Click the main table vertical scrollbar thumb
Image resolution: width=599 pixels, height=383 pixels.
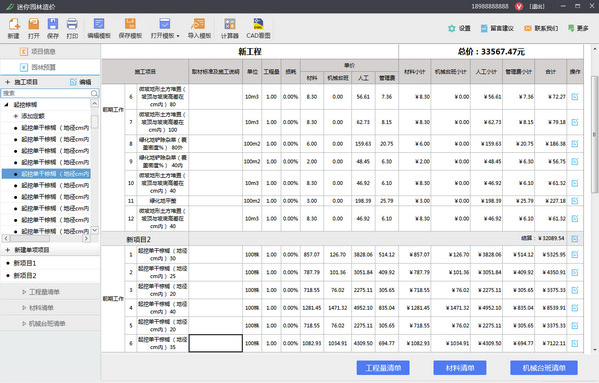(594, 134)
